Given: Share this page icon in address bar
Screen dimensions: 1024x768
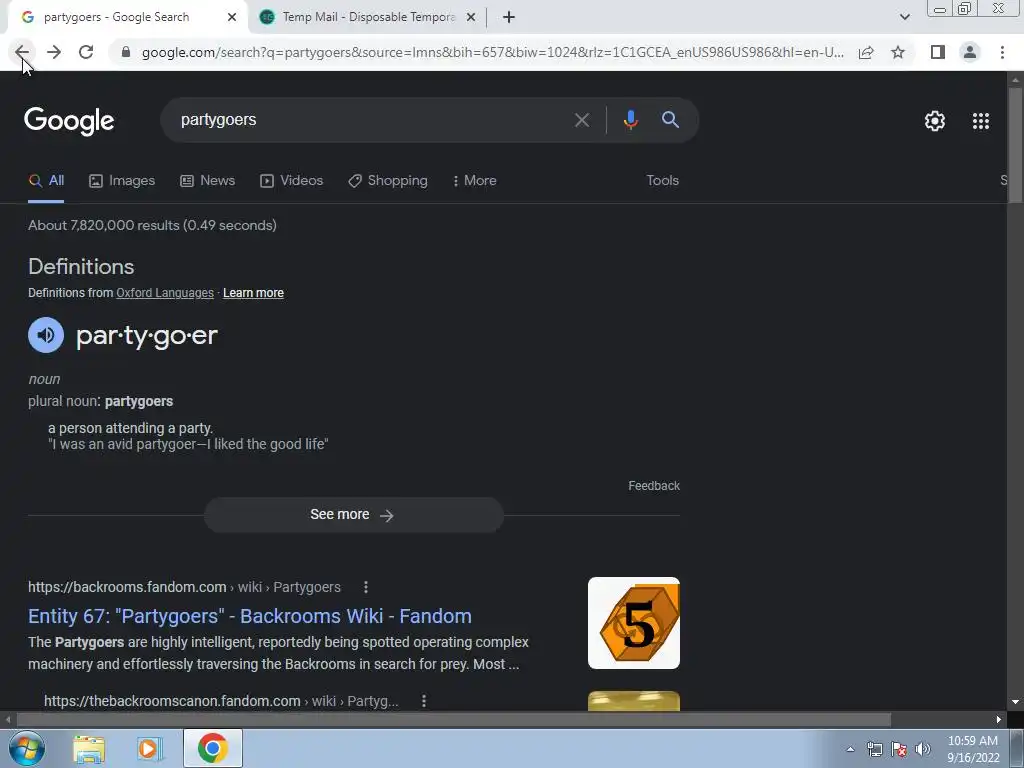Looking at the screenshot, I should (866, 52).
